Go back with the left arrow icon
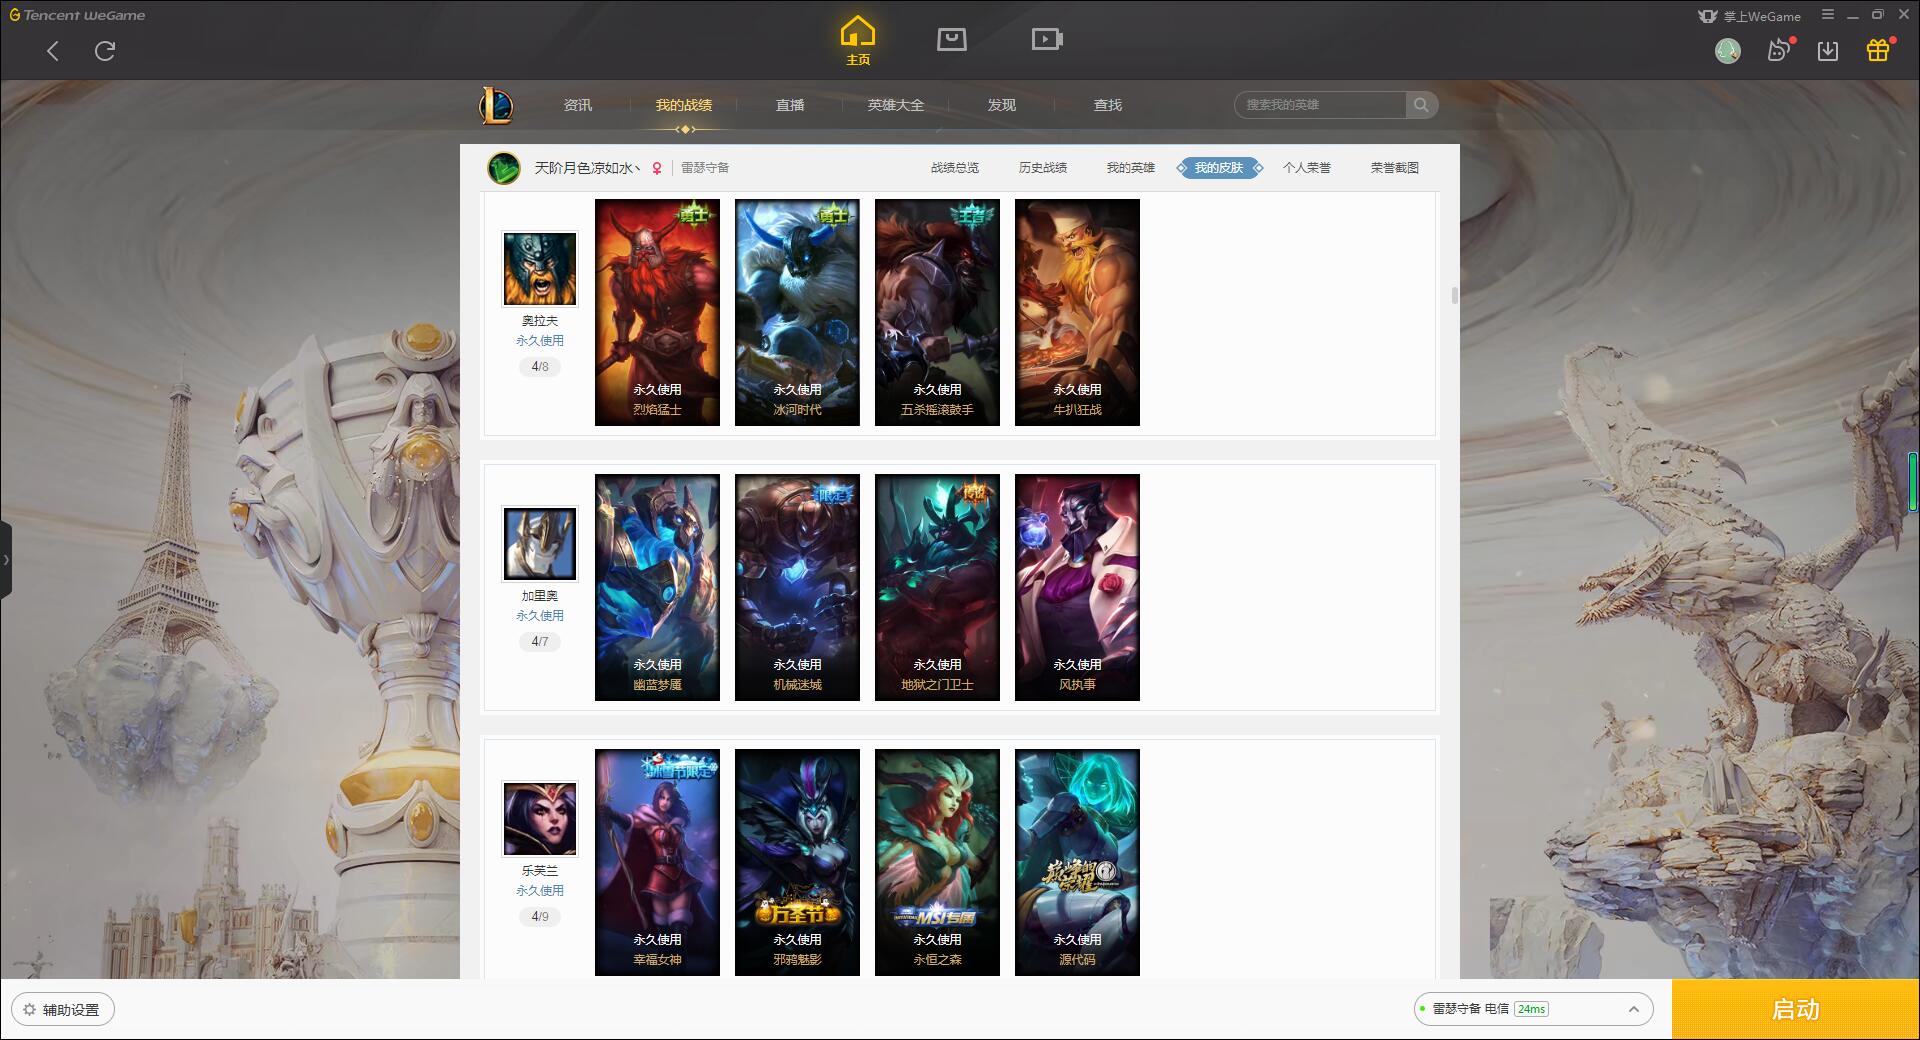The width and height of the screenshot is (1920, 1040). (x=53, y=51)
